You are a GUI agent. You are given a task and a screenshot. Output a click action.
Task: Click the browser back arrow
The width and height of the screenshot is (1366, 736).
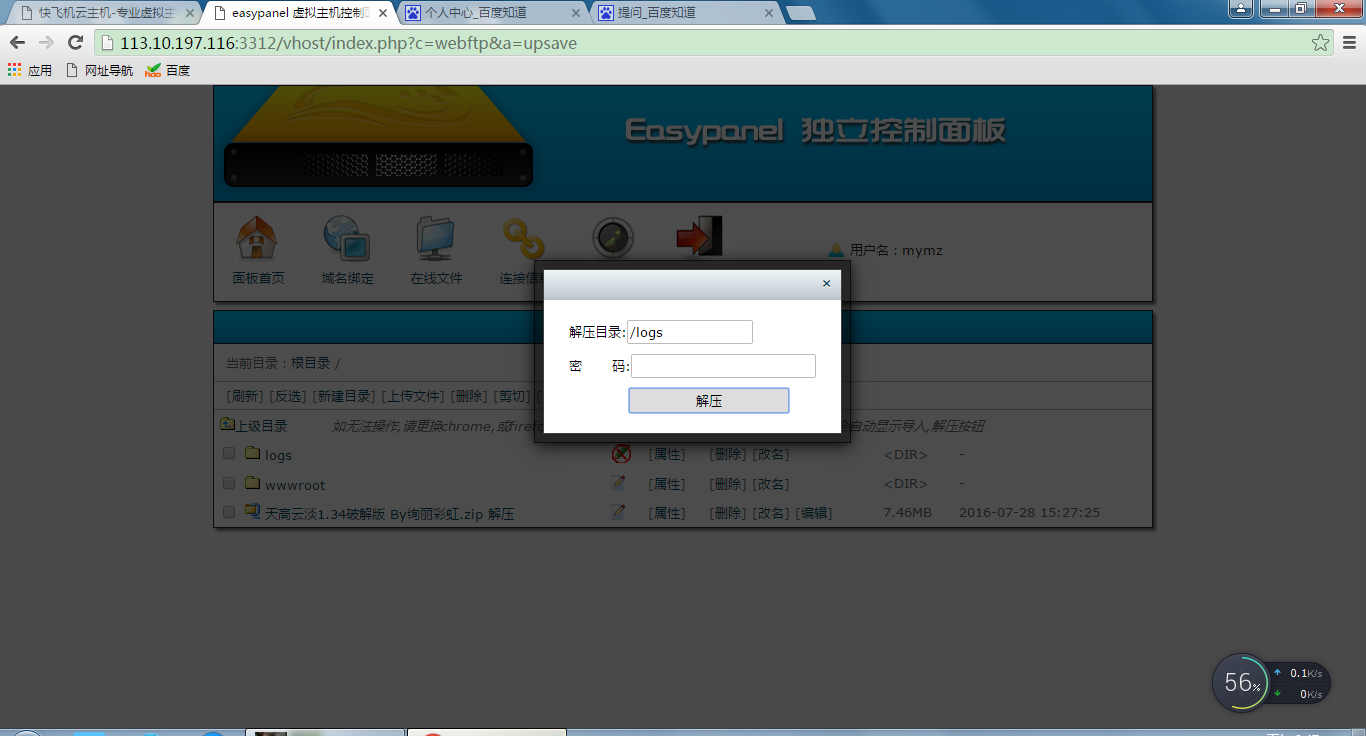(17, 42)
